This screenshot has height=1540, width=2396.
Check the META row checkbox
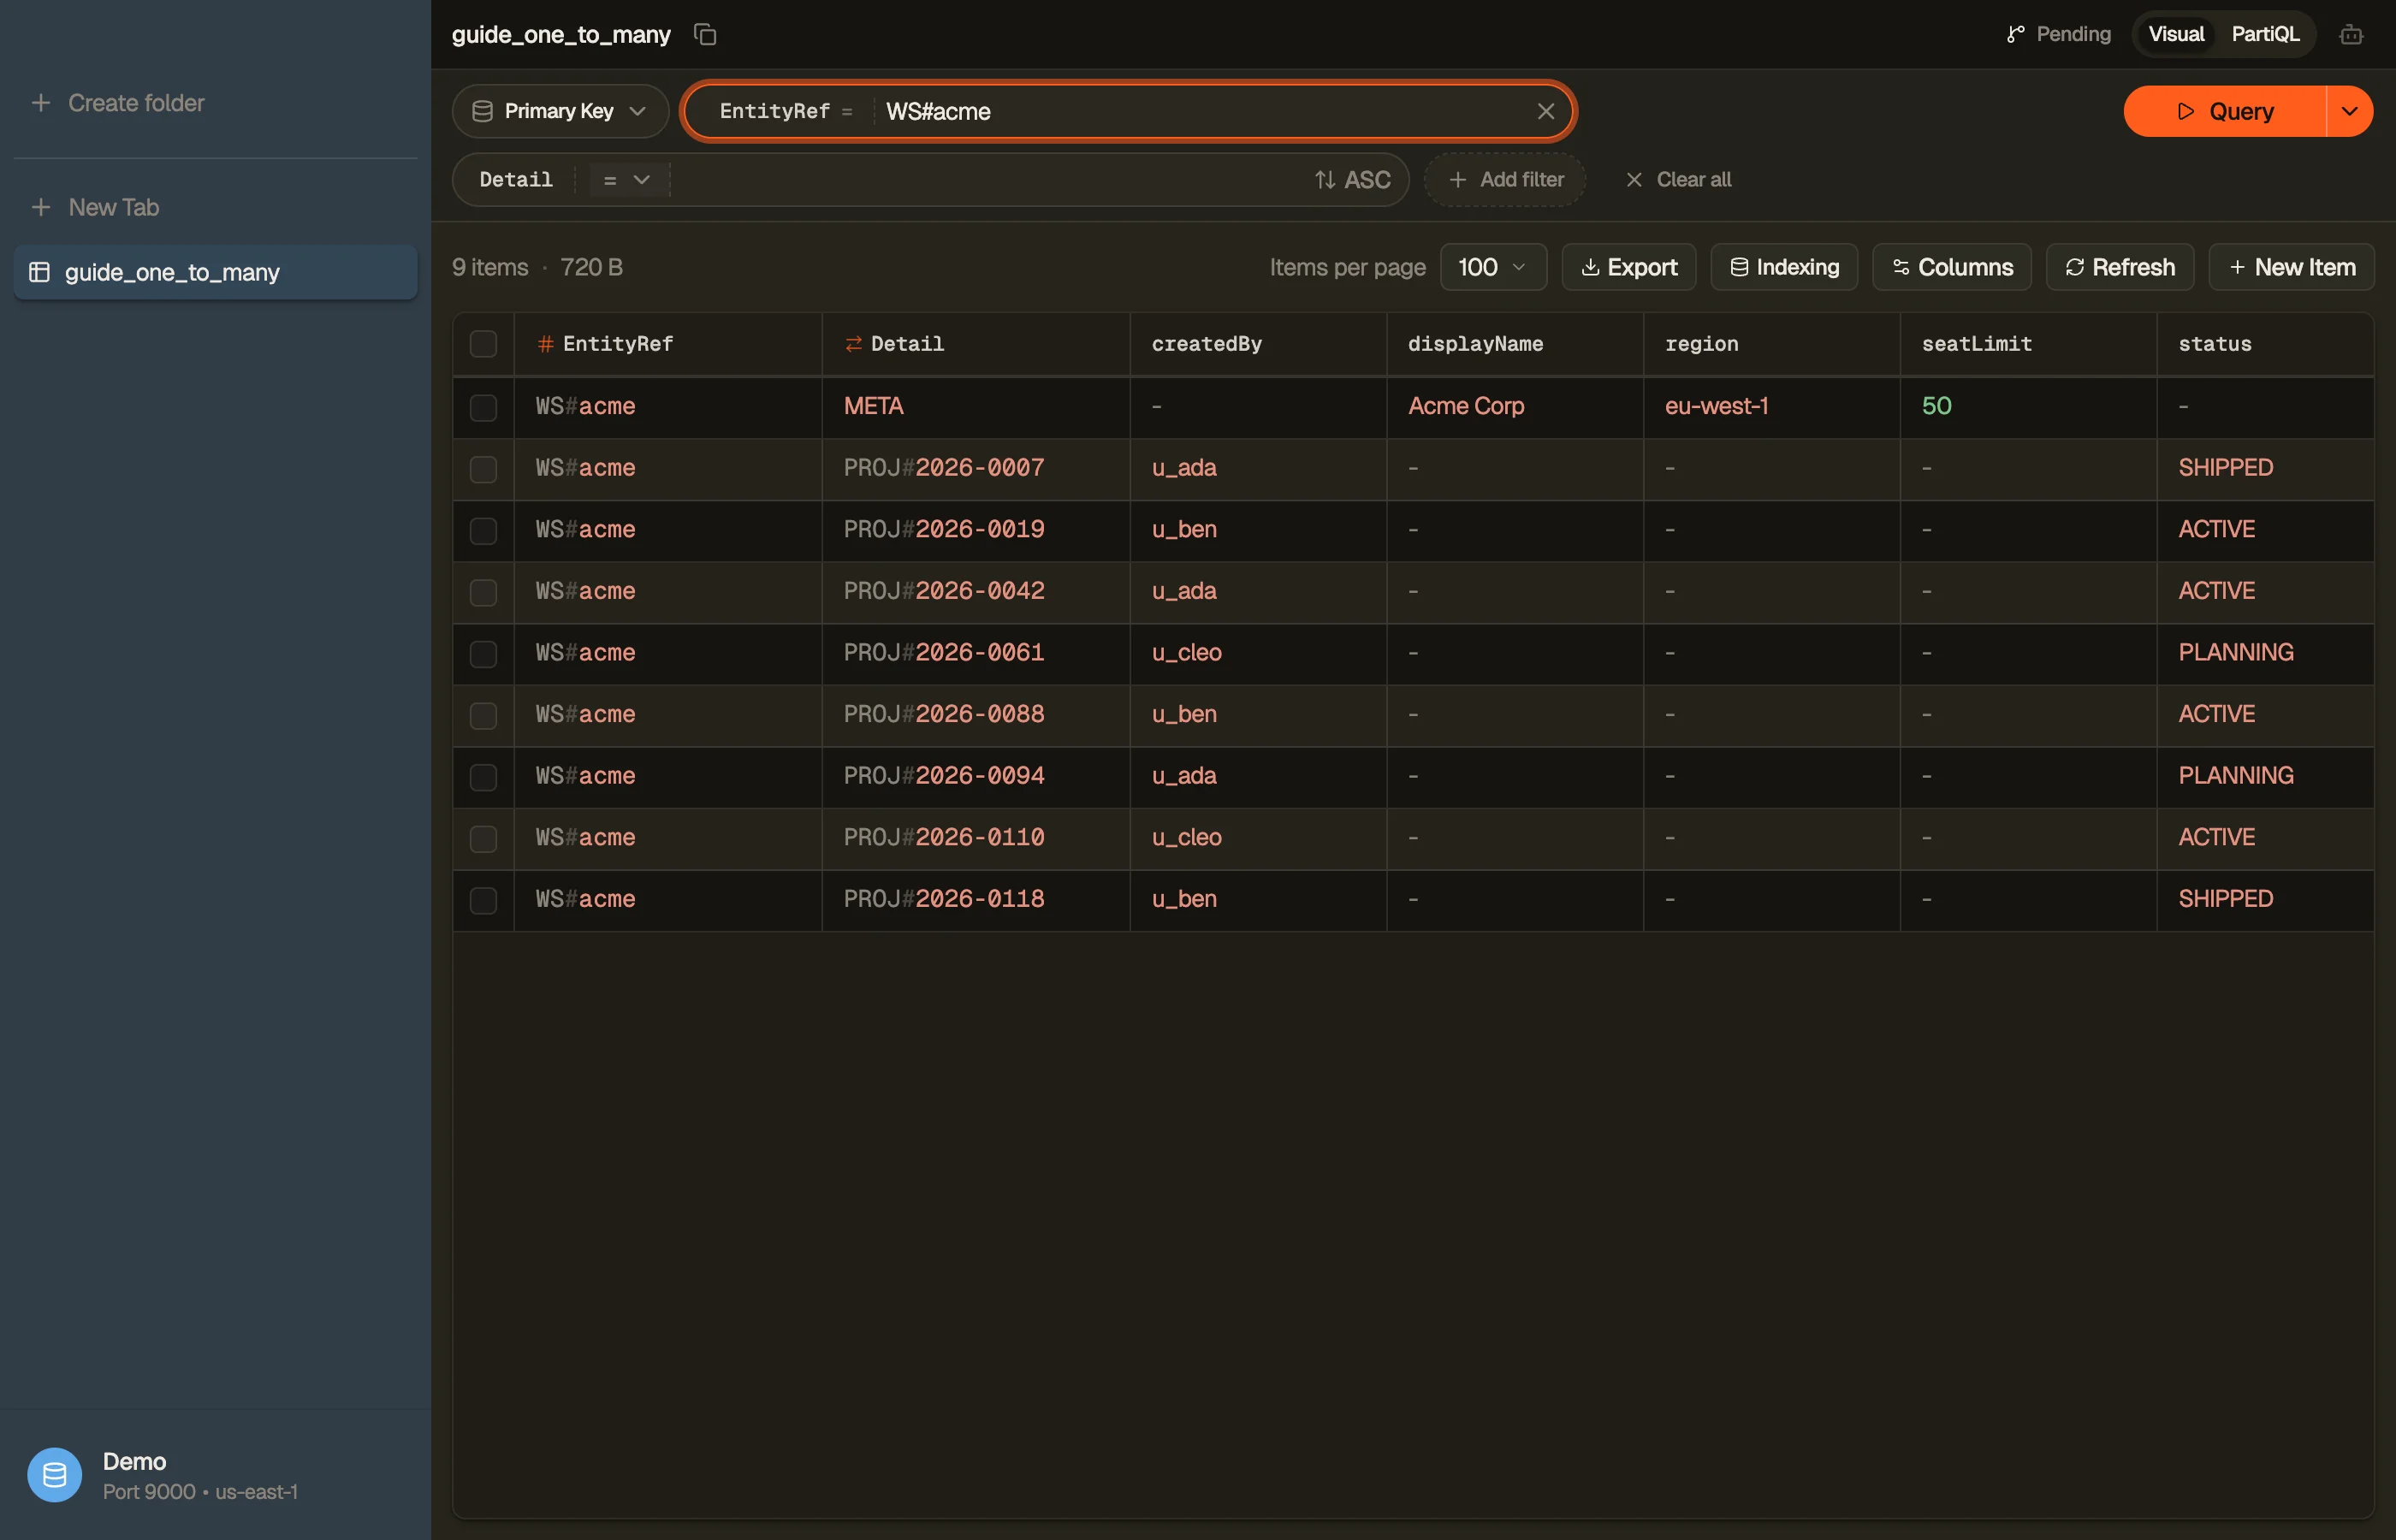click(484, 407)
